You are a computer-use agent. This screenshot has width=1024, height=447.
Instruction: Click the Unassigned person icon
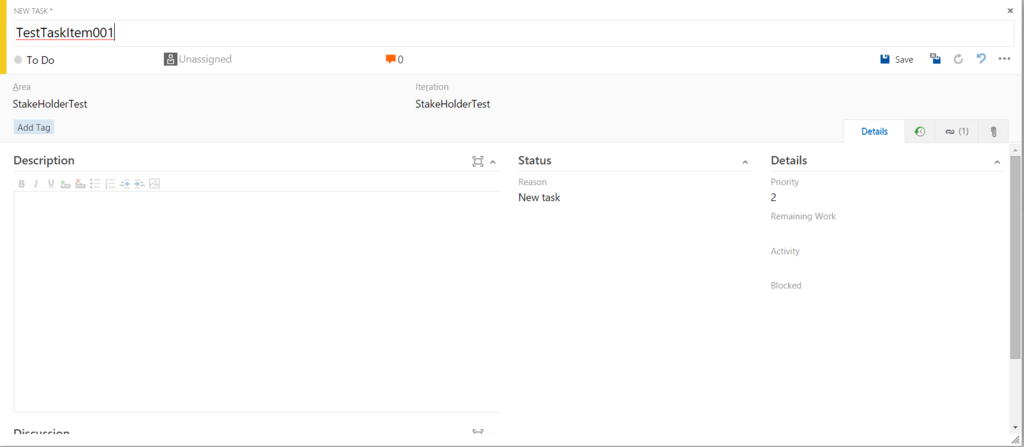pyautogui.click(x=170, y=59)
